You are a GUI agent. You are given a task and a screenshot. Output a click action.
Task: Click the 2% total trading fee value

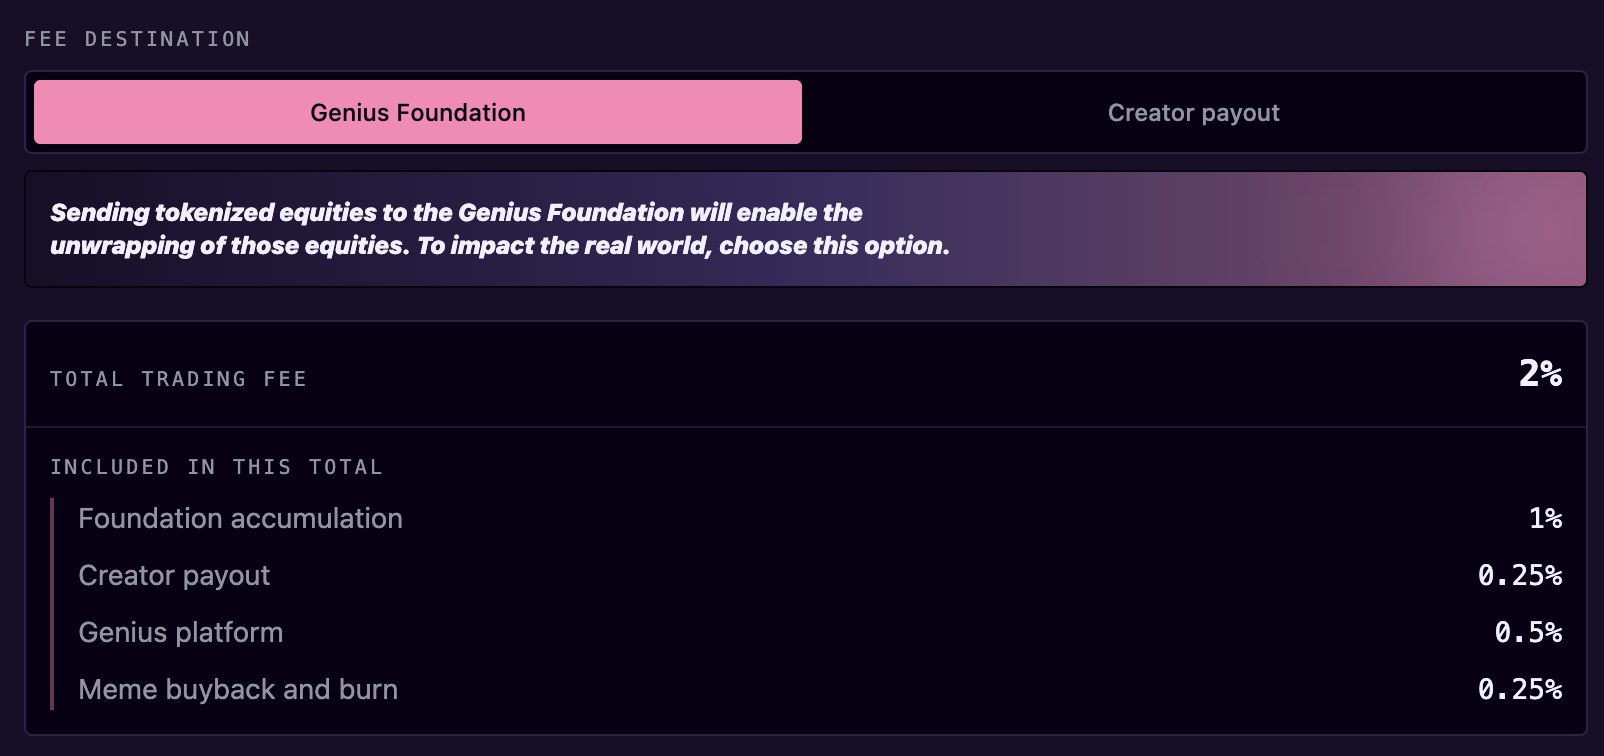(x=1540, y=374)
